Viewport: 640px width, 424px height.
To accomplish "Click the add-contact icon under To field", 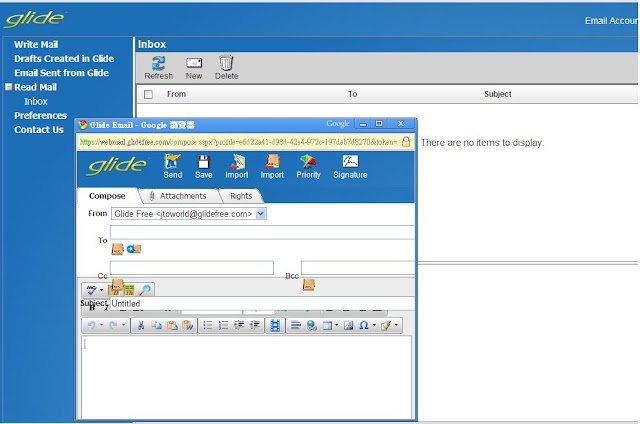I will pos(134,249).
